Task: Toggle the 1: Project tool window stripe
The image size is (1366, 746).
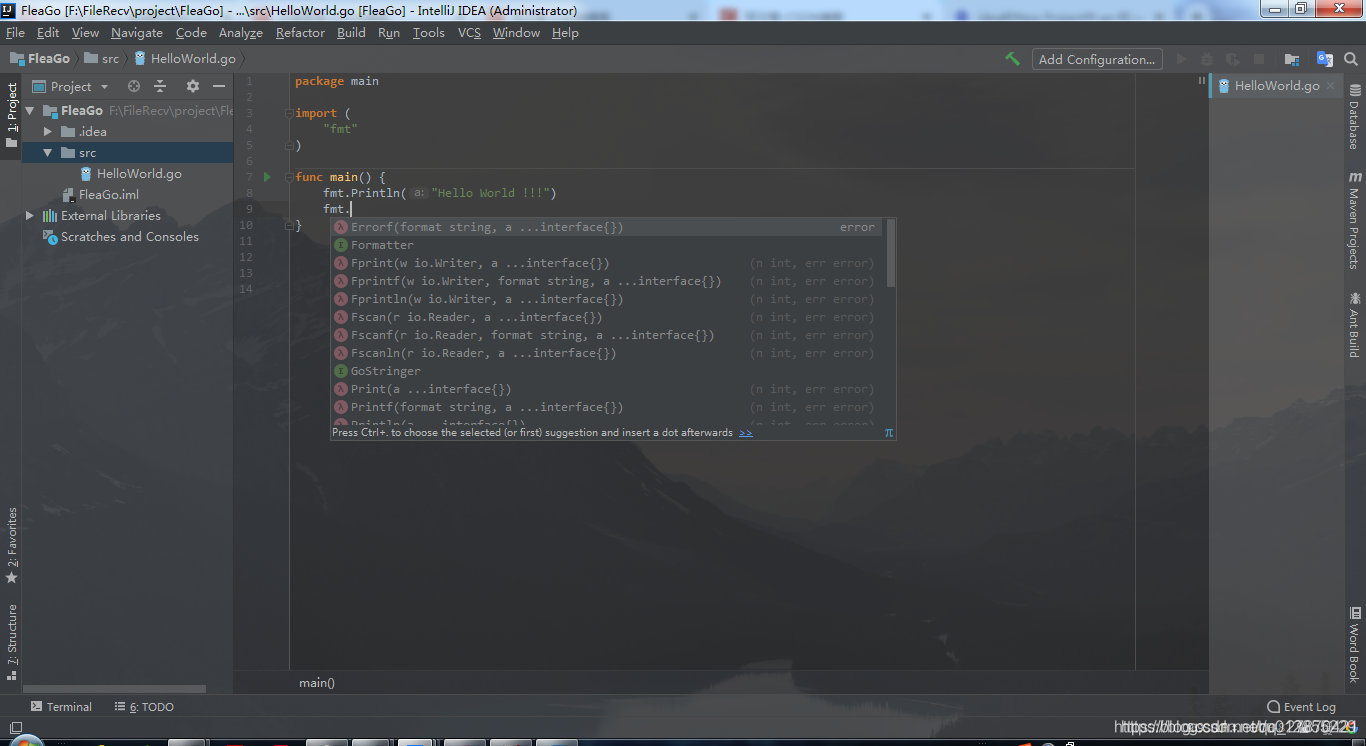Action: pyautogui.click(x=12, y=116)
